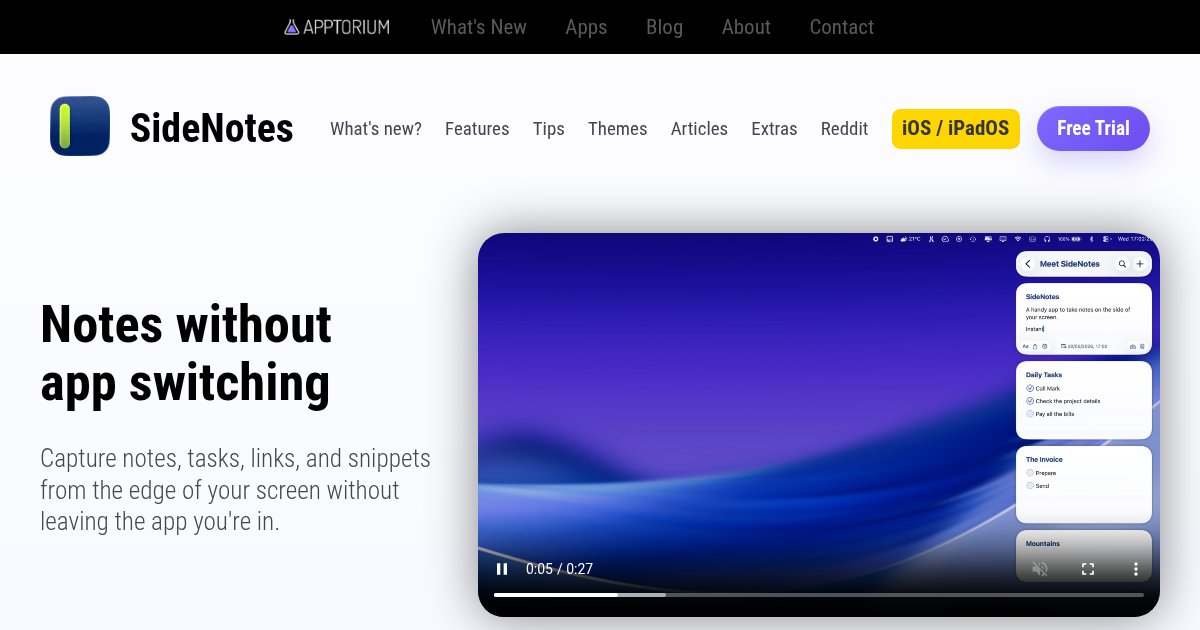Click the SideNotes title text in header
This screenshot has height=630, width=1200.
pos(212,128)
